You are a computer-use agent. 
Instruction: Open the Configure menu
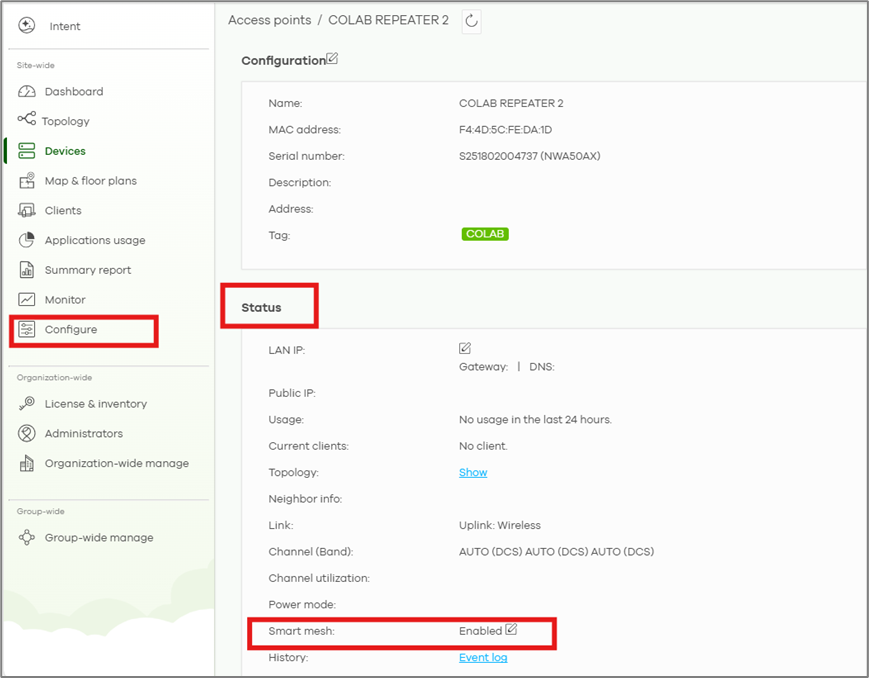pyautogui.click(x=71, y=329)
